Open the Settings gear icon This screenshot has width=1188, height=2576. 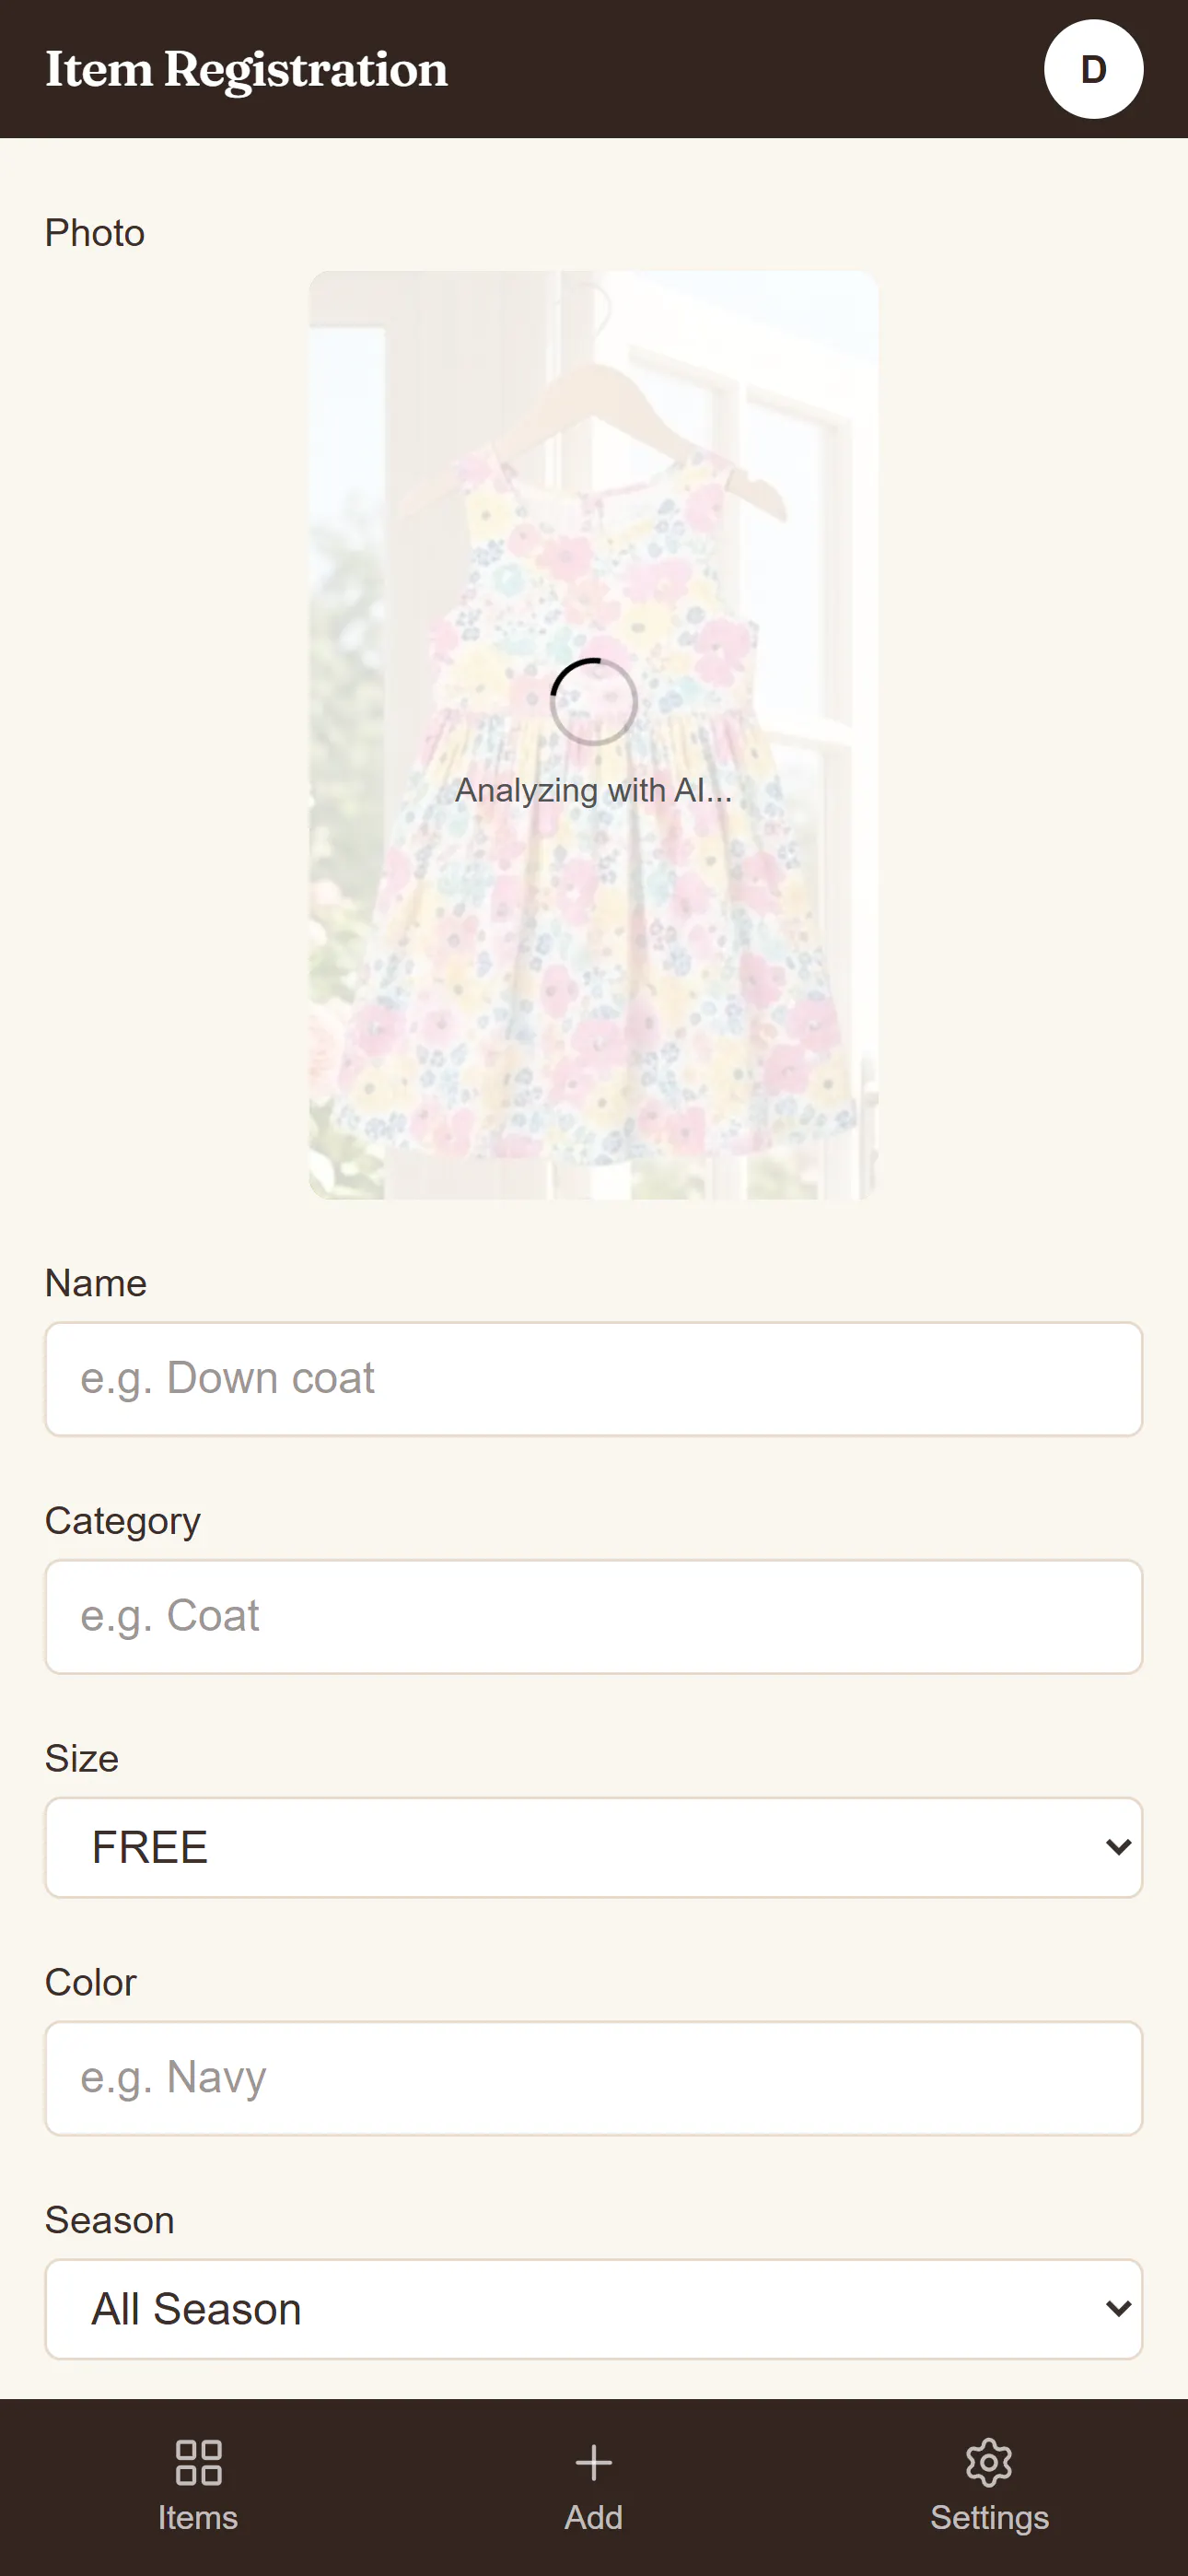click(989, 2462)
